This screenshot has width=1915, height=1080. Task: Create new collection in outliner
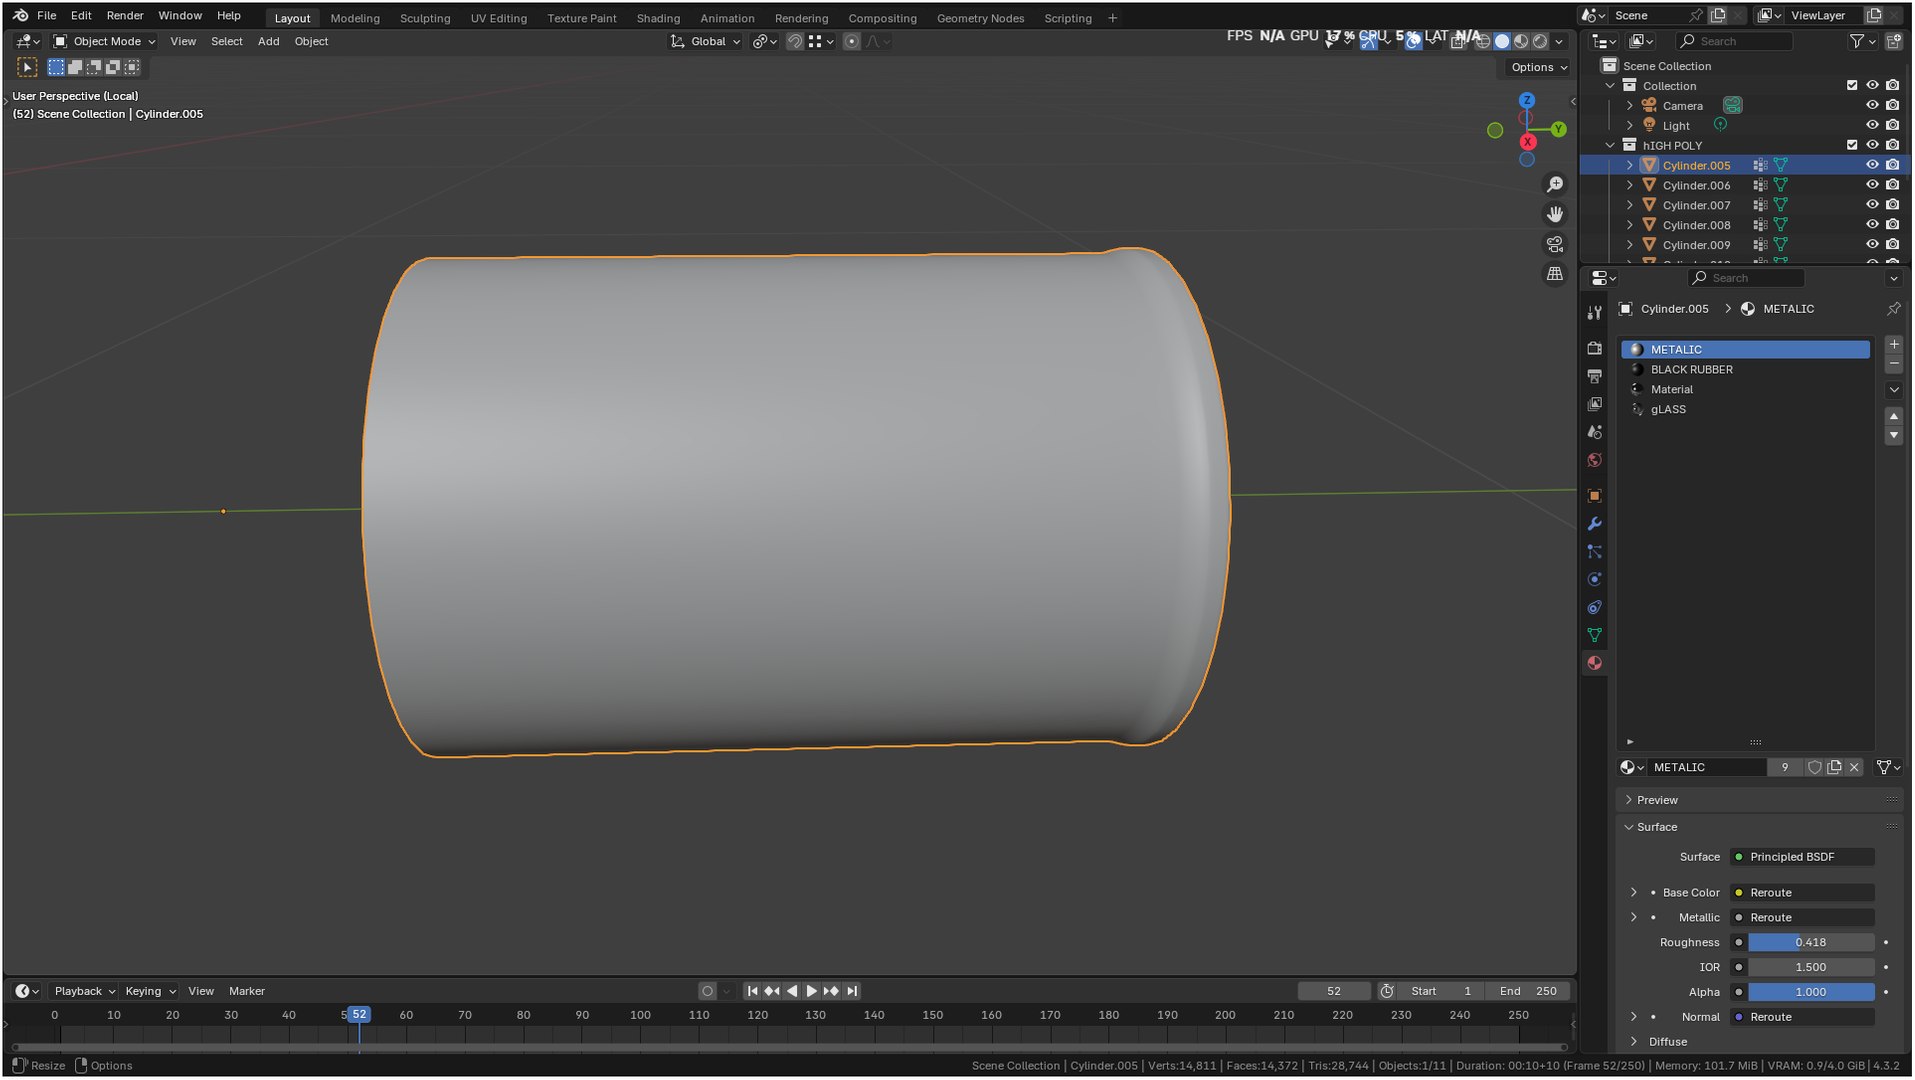click(1893, 41)
